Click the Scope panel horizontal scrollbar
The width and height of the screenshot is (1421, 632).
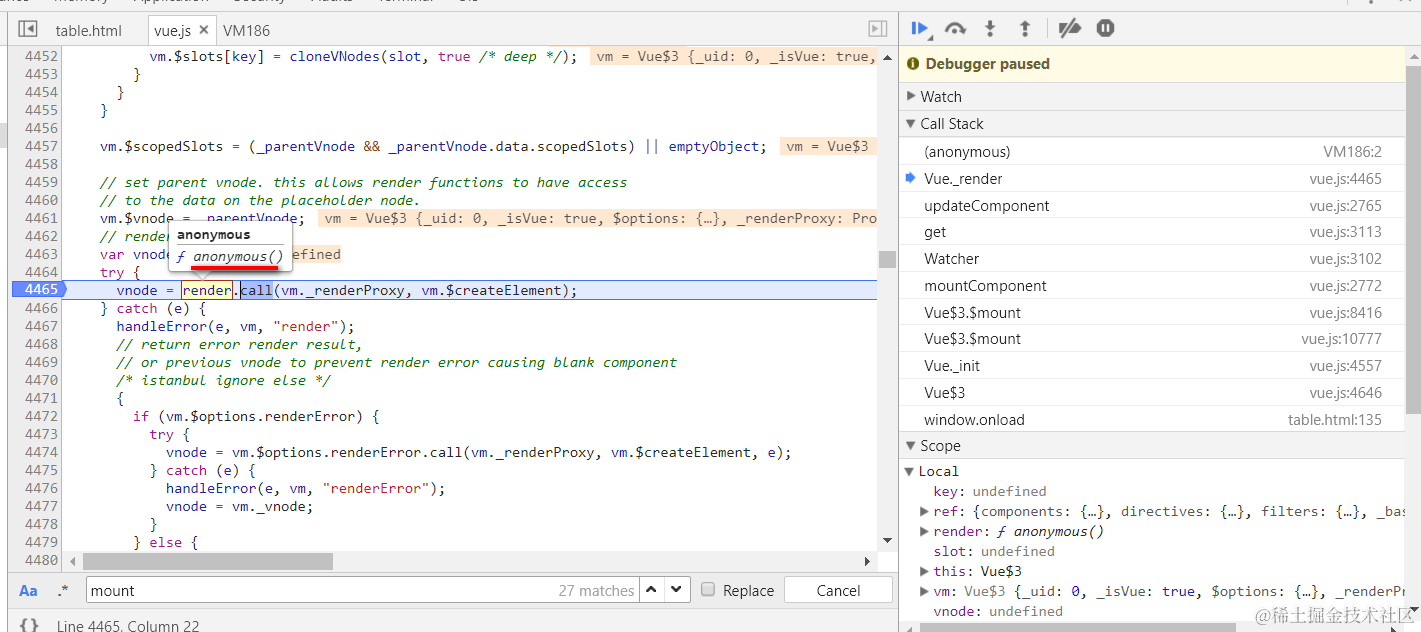tap(1080, 627)
